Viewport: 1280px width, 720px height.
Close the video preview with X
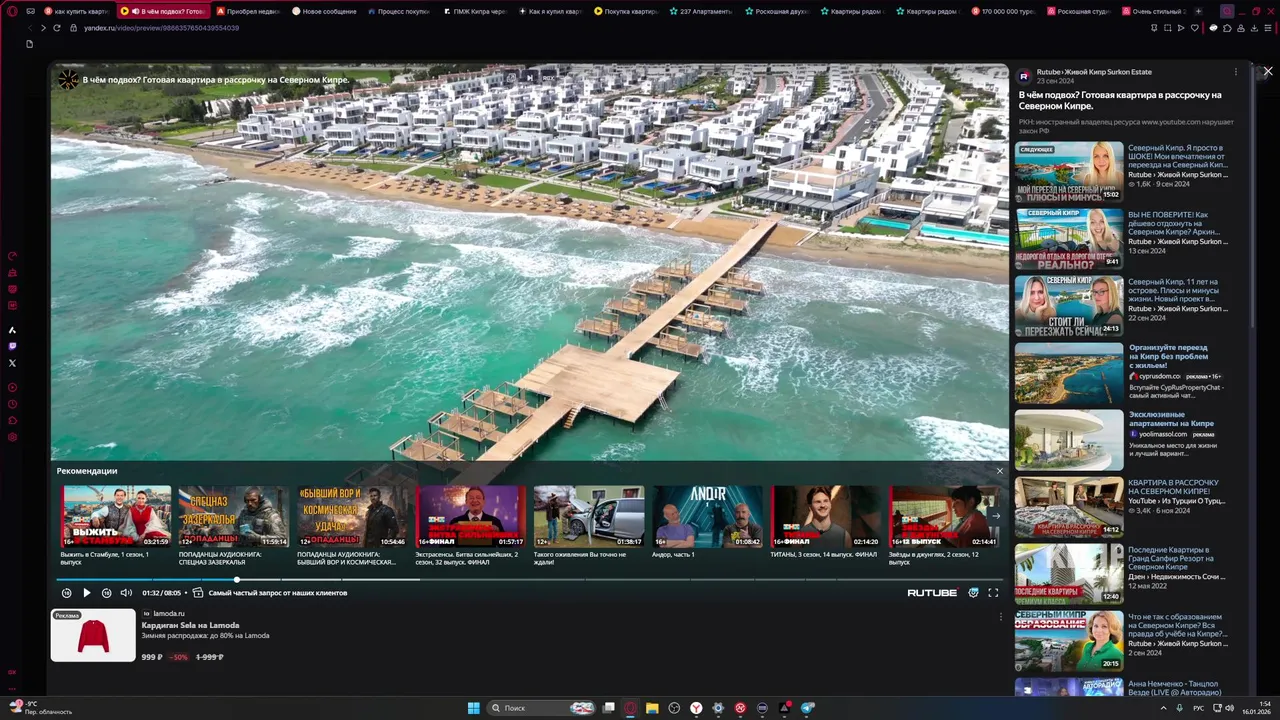click(x=1268, y=71)
